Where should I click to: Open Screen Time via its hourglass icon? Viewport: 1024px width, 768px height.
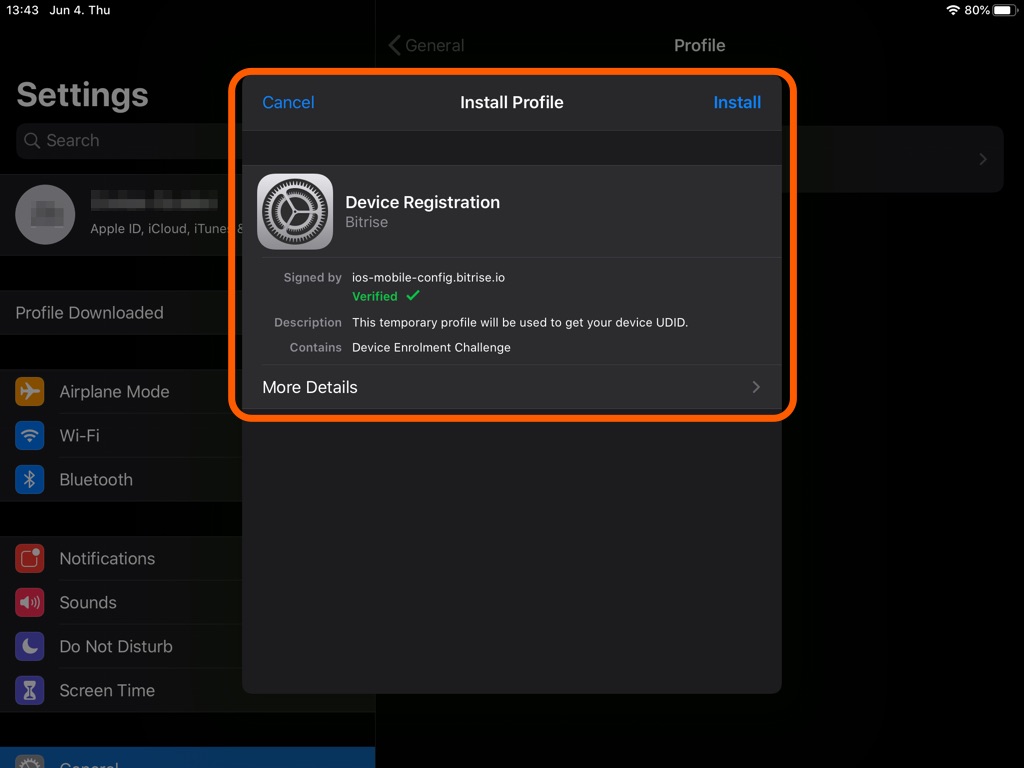pos(29,690)
